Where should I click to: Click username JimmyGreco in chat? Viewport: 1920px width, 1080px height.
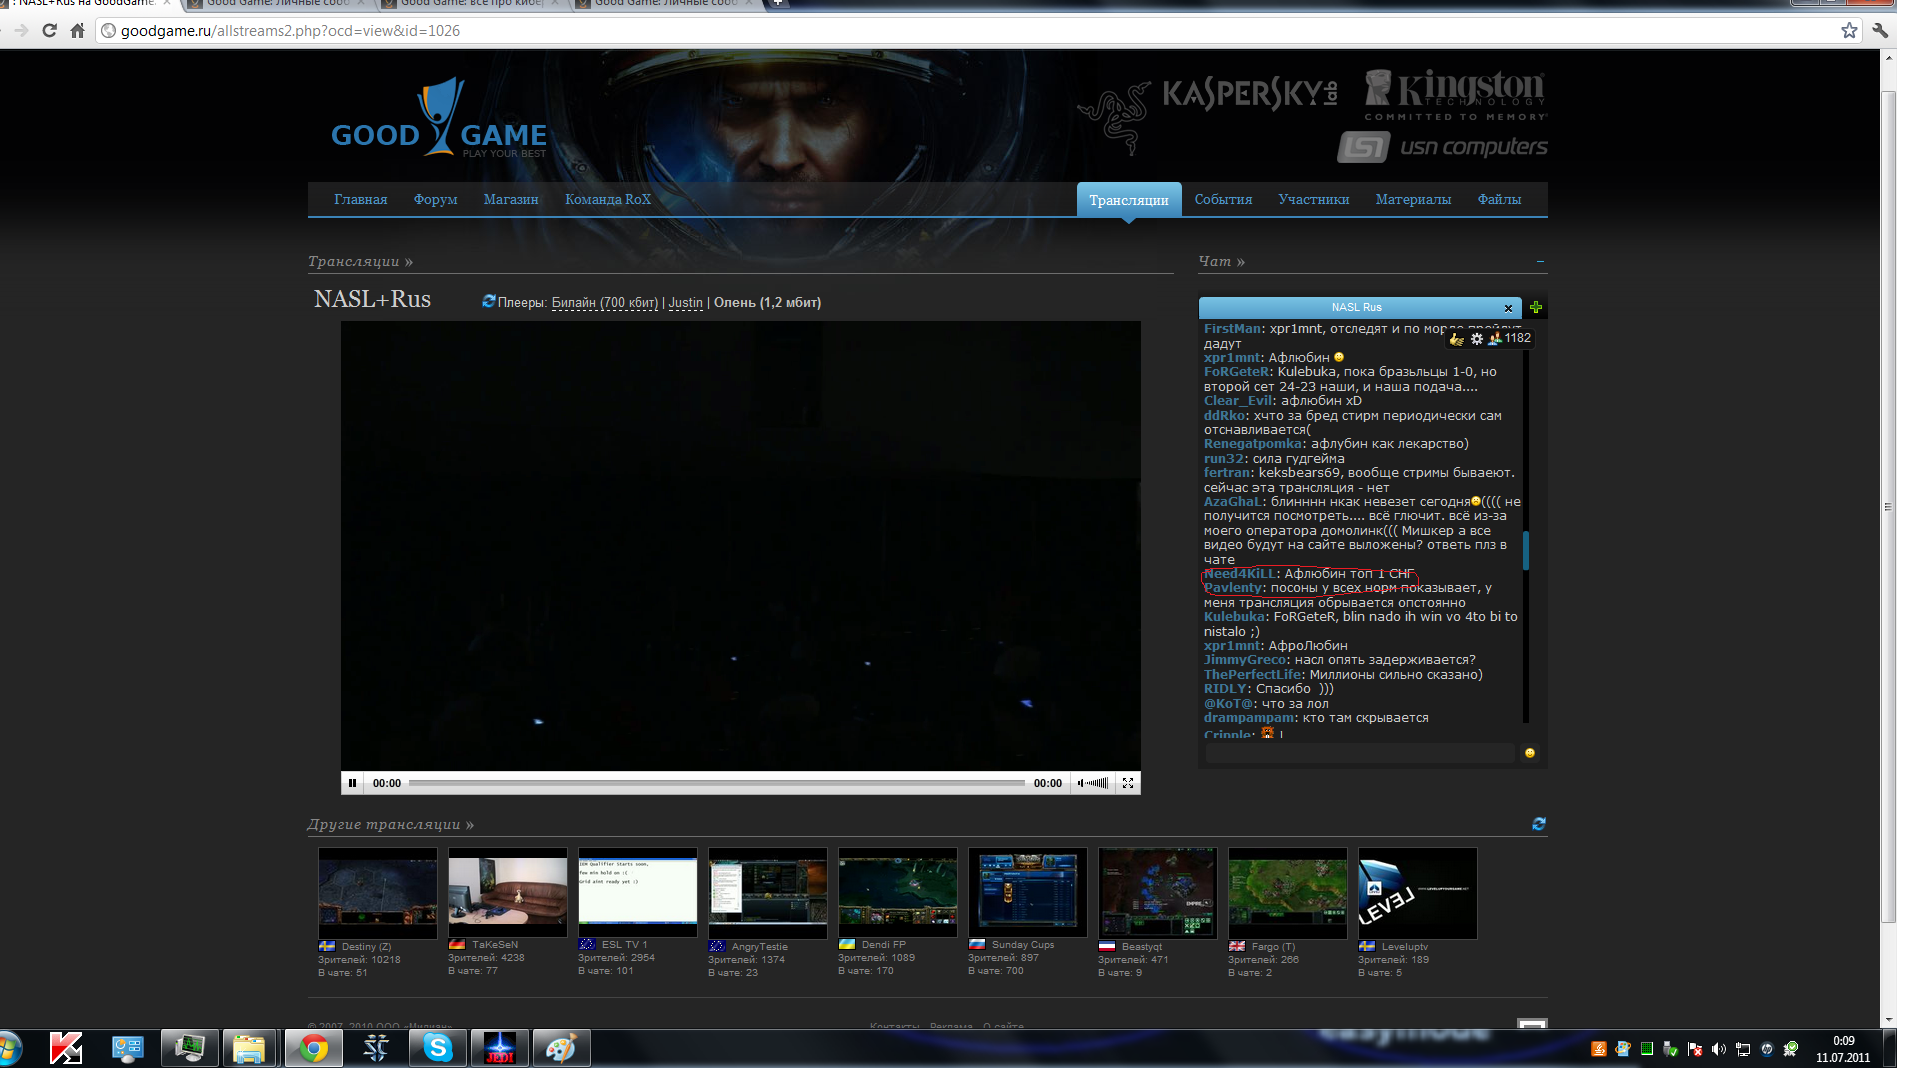pyautogui.click(x=1245, y=660)
